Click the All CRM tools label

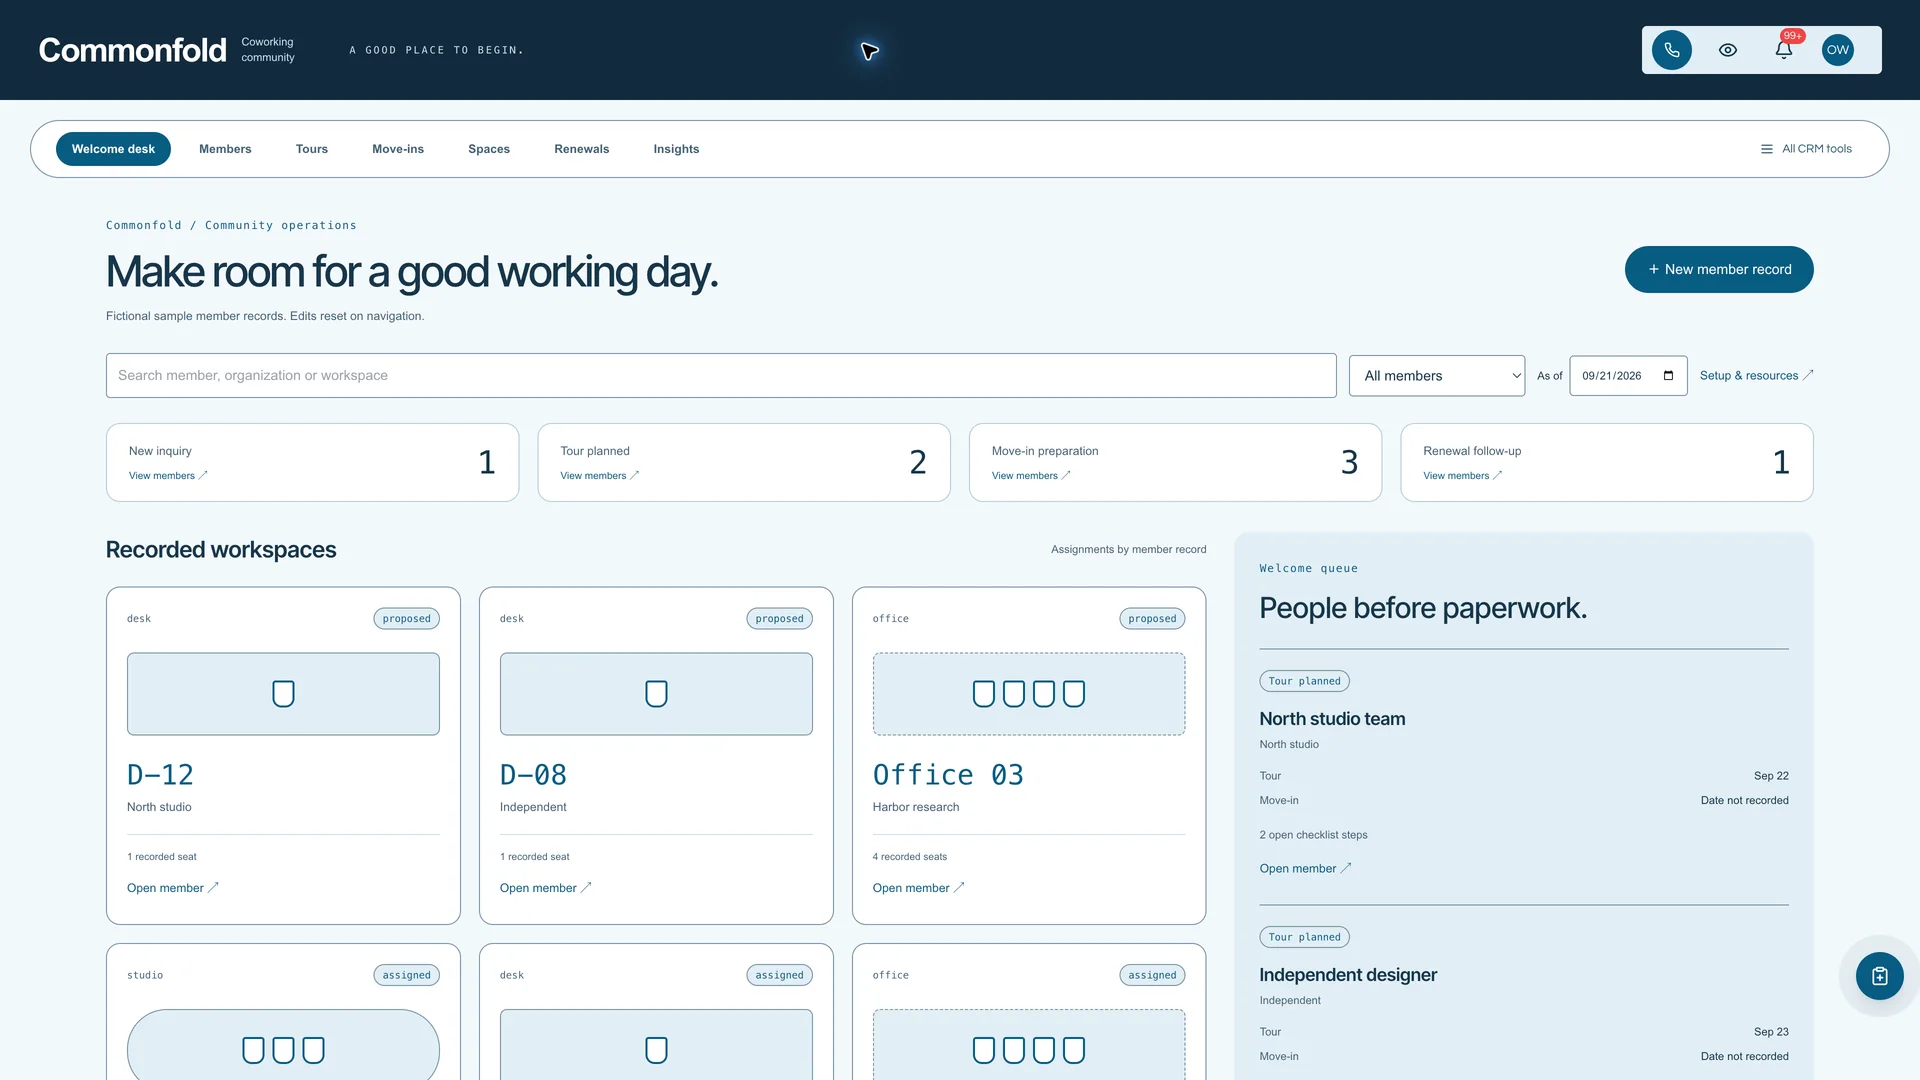click(x=1816, y=149)
